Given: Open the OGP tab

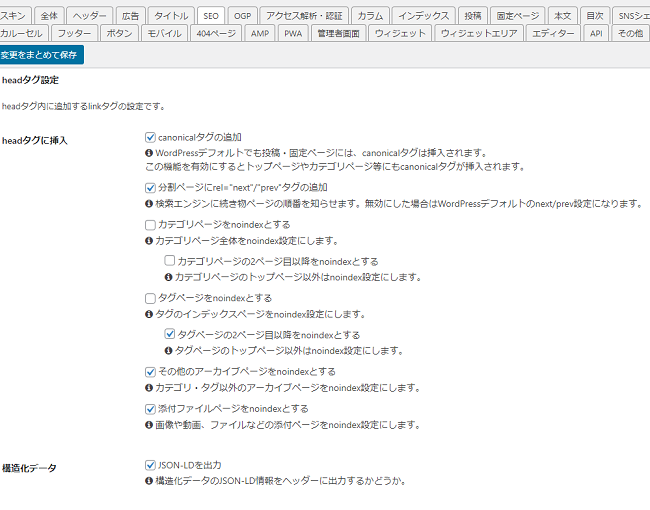Looking at the screenshot, I should click(243, 16).
